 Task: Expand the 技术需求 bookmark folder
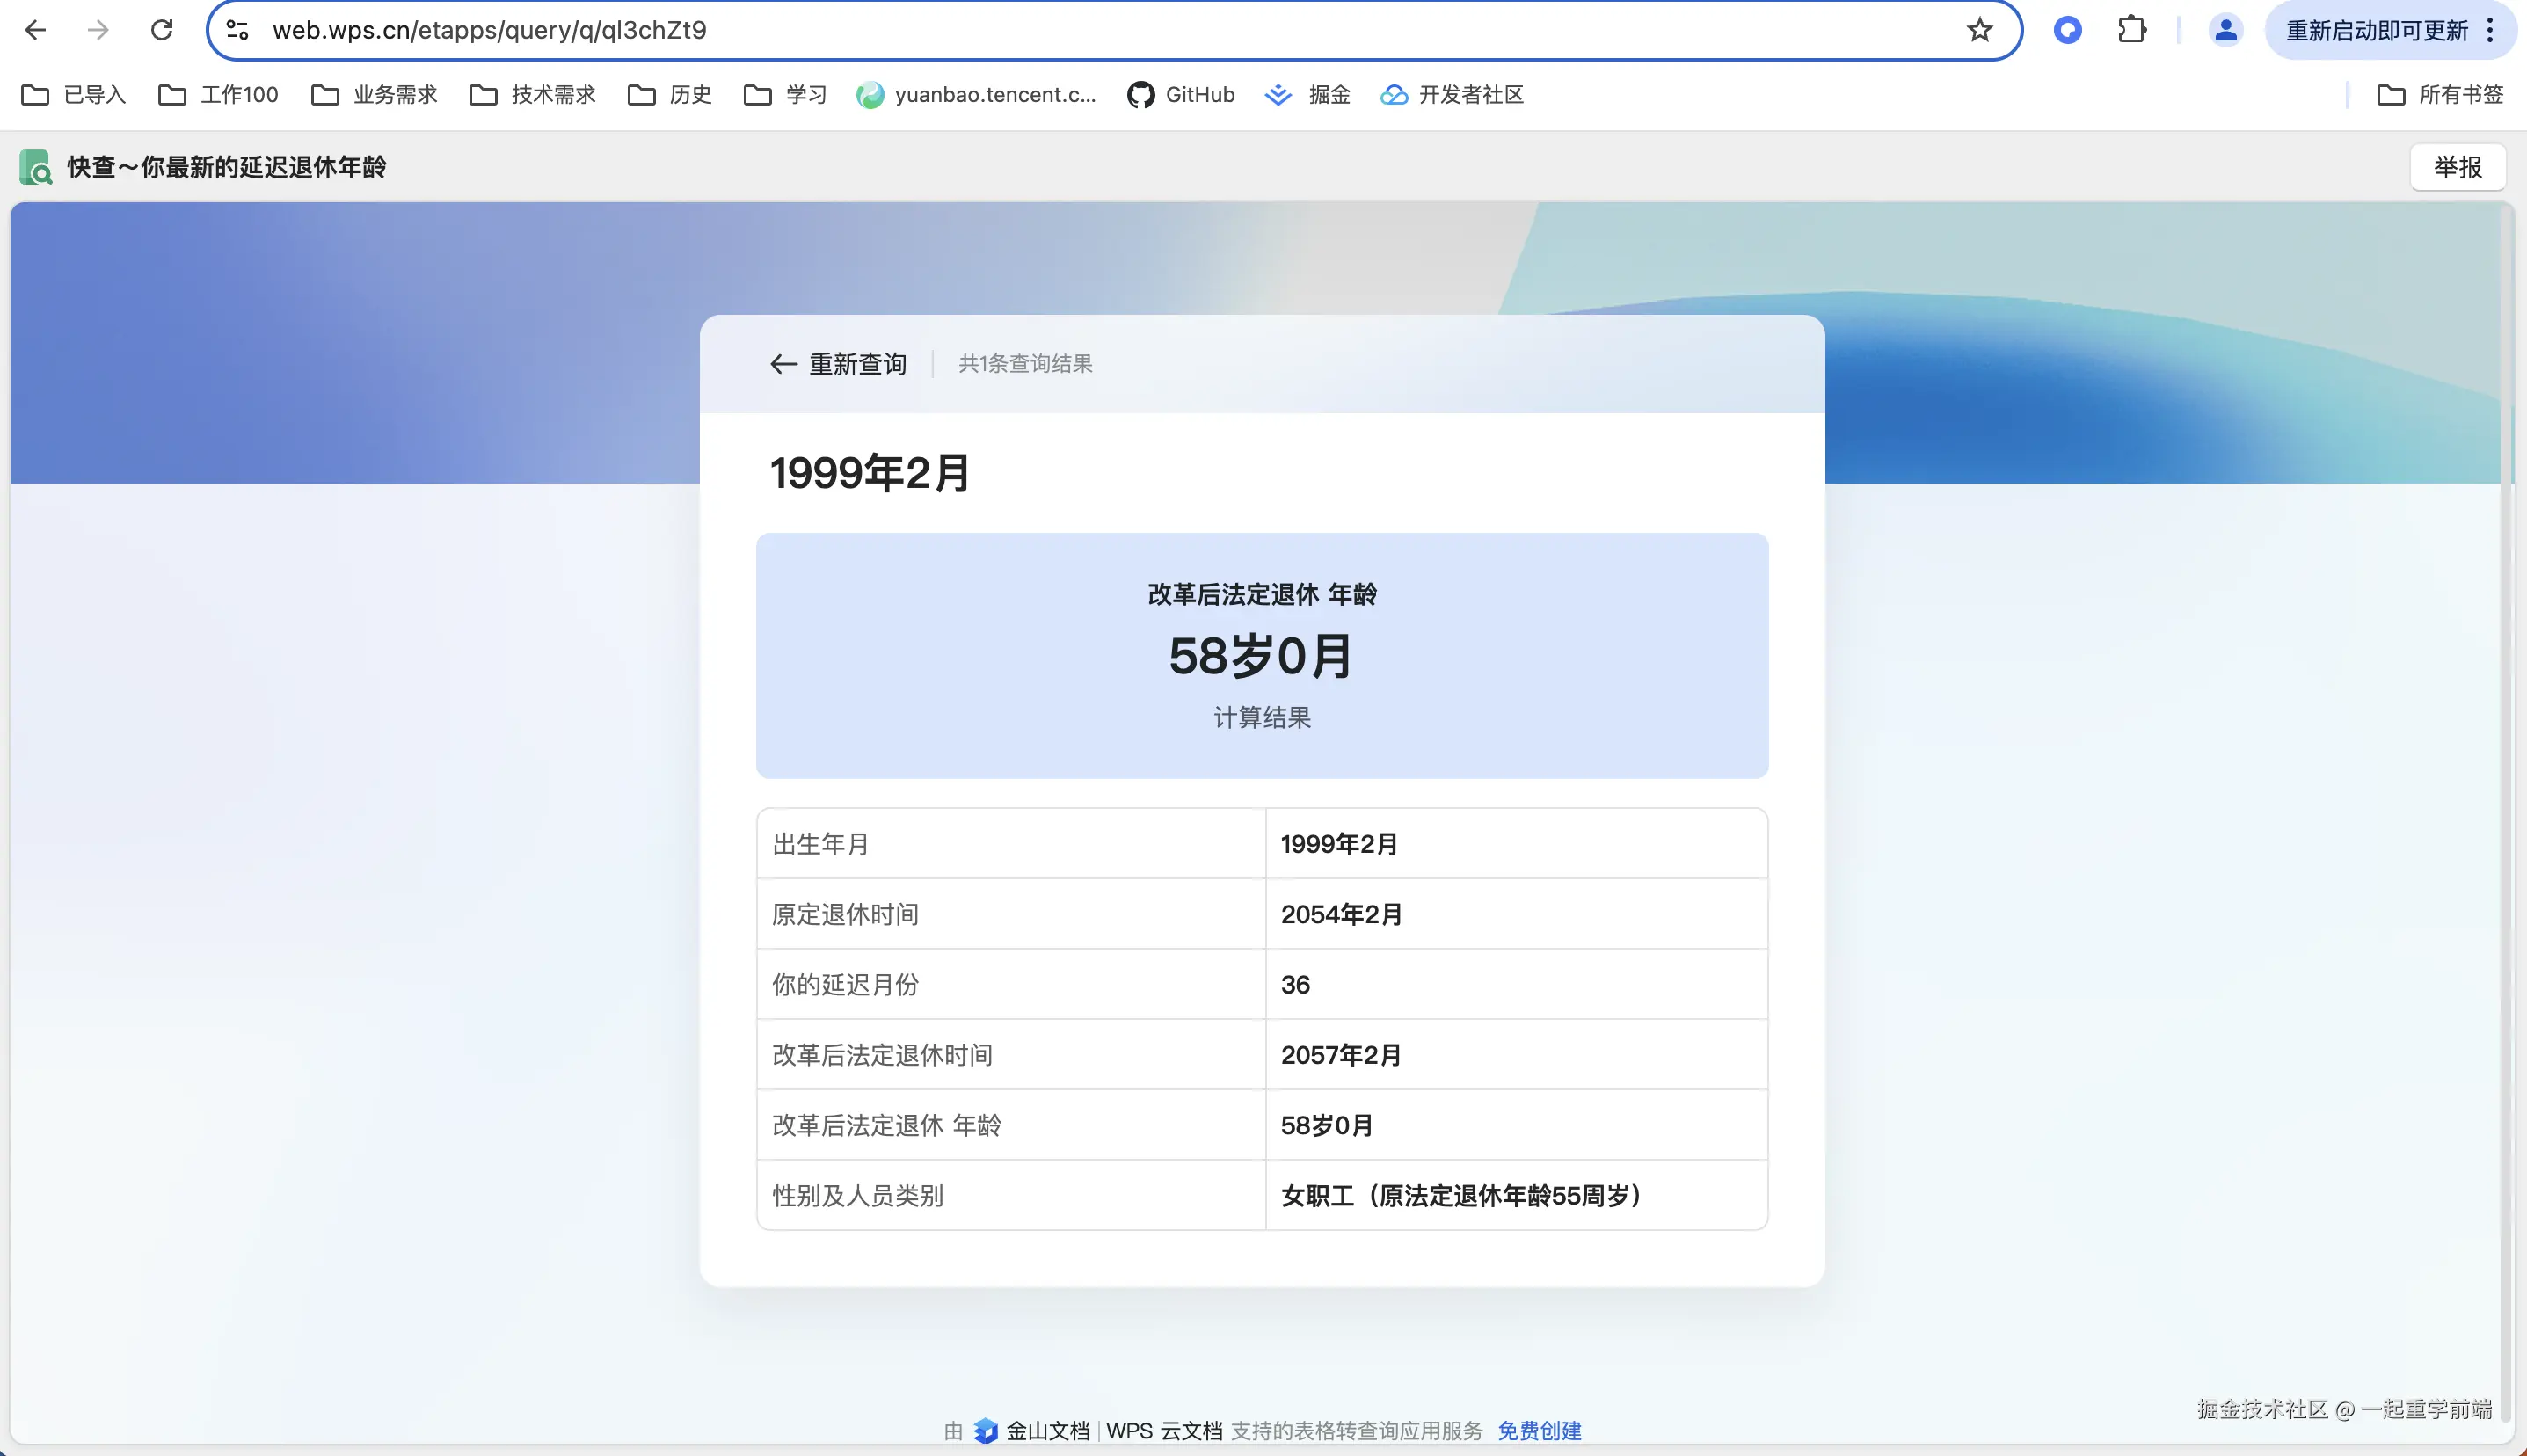[533, 95]
